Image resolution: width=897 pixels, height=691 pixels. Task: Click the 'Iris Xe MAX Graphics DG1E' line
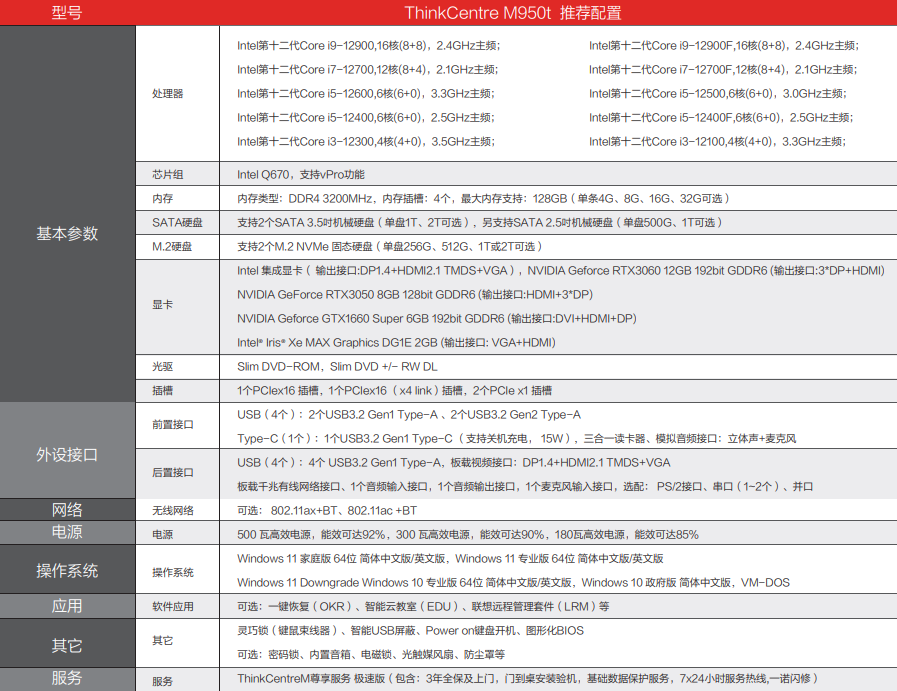[x=396, y=343]
